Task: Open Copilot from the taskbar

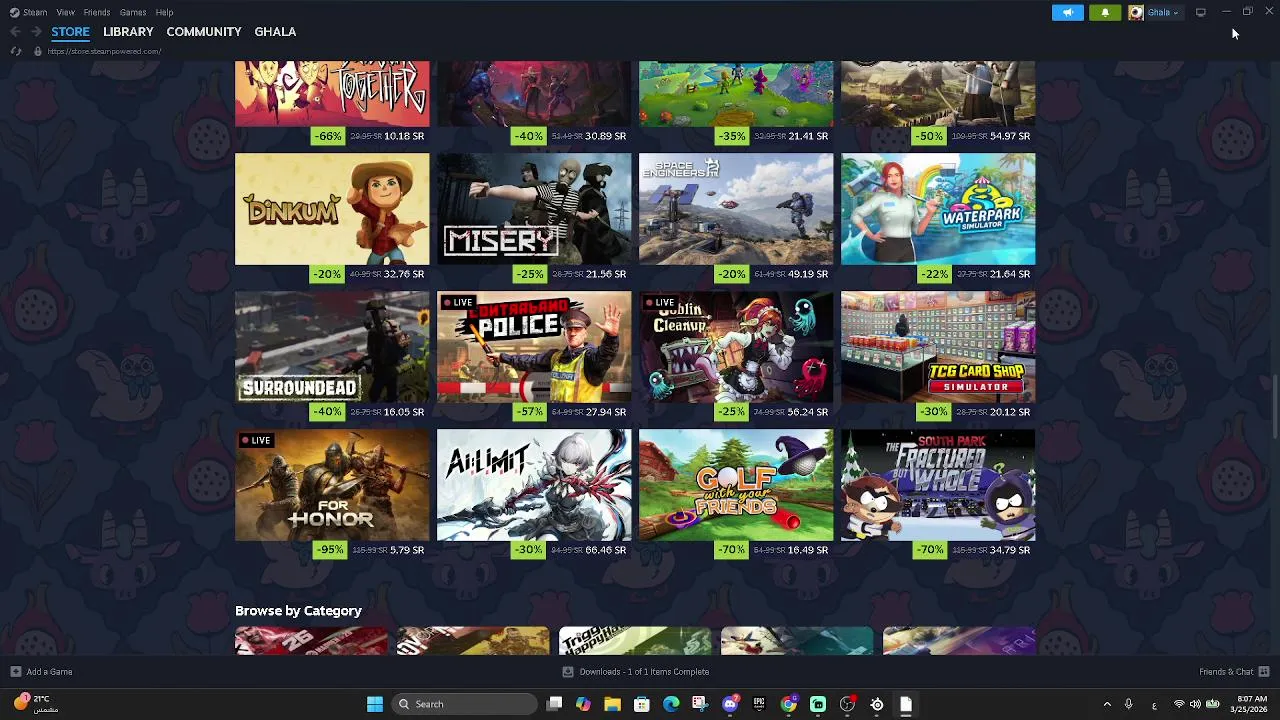Action: pos(583,704)
